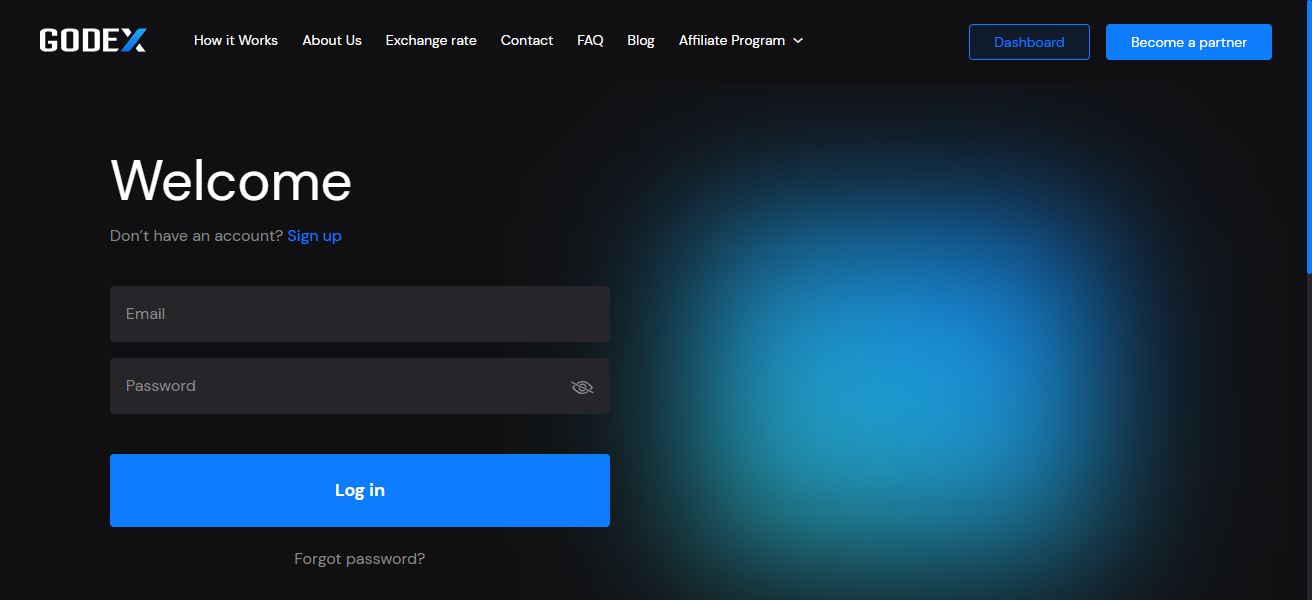Toggle password visibility eye icon
This screenshot has height=600, width=1312.
pyautogui.click(x=582, y=387)
